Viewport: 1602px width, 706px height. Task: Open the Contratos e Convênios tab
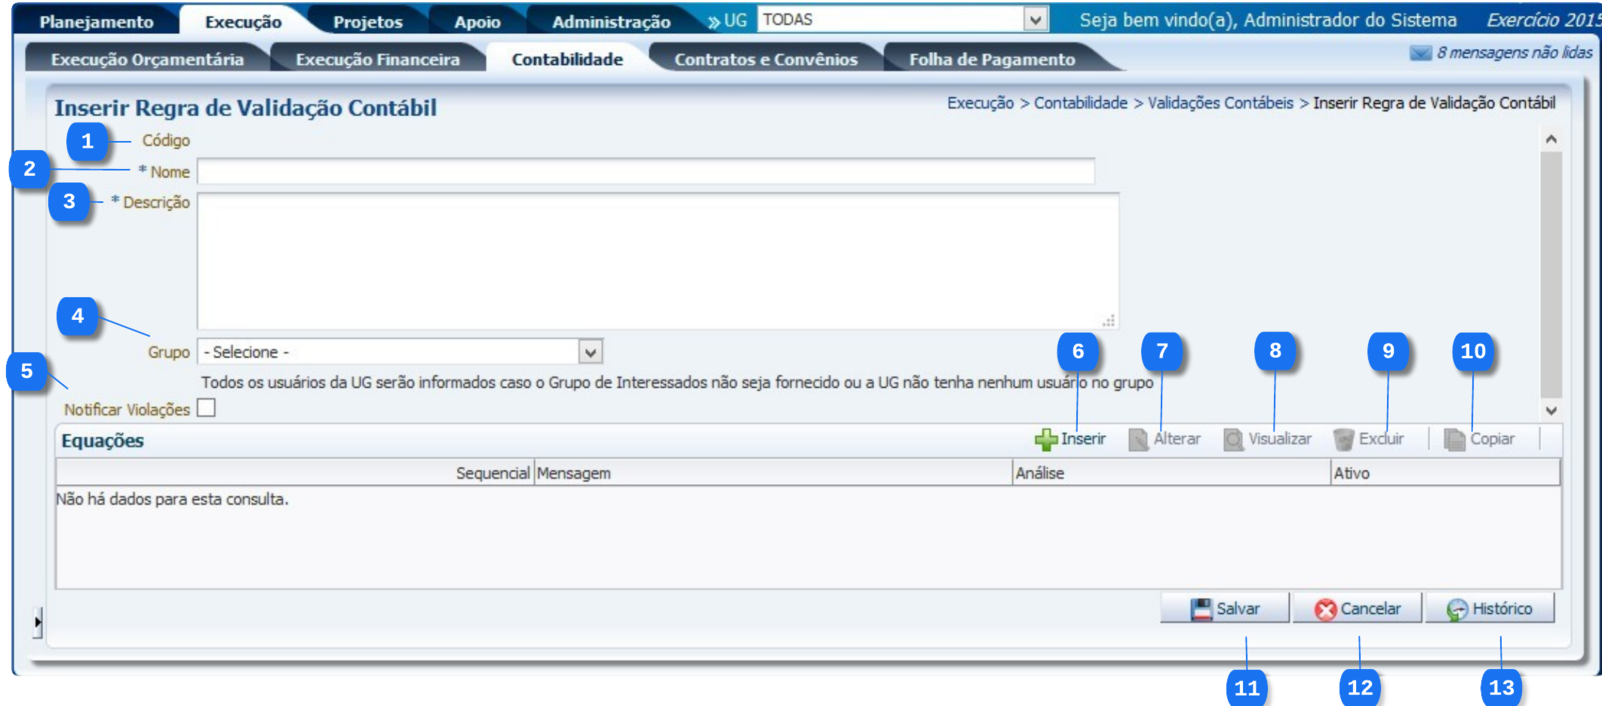tap(765, 60)
